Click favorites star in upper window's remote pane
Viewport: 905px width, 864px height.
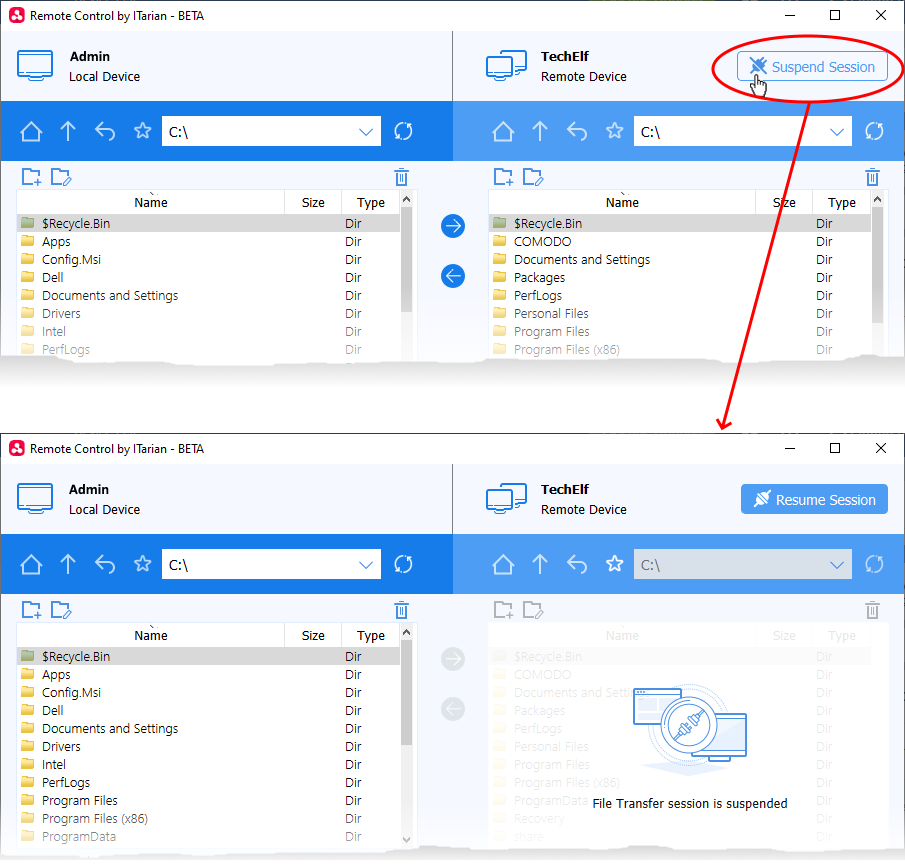614,131
